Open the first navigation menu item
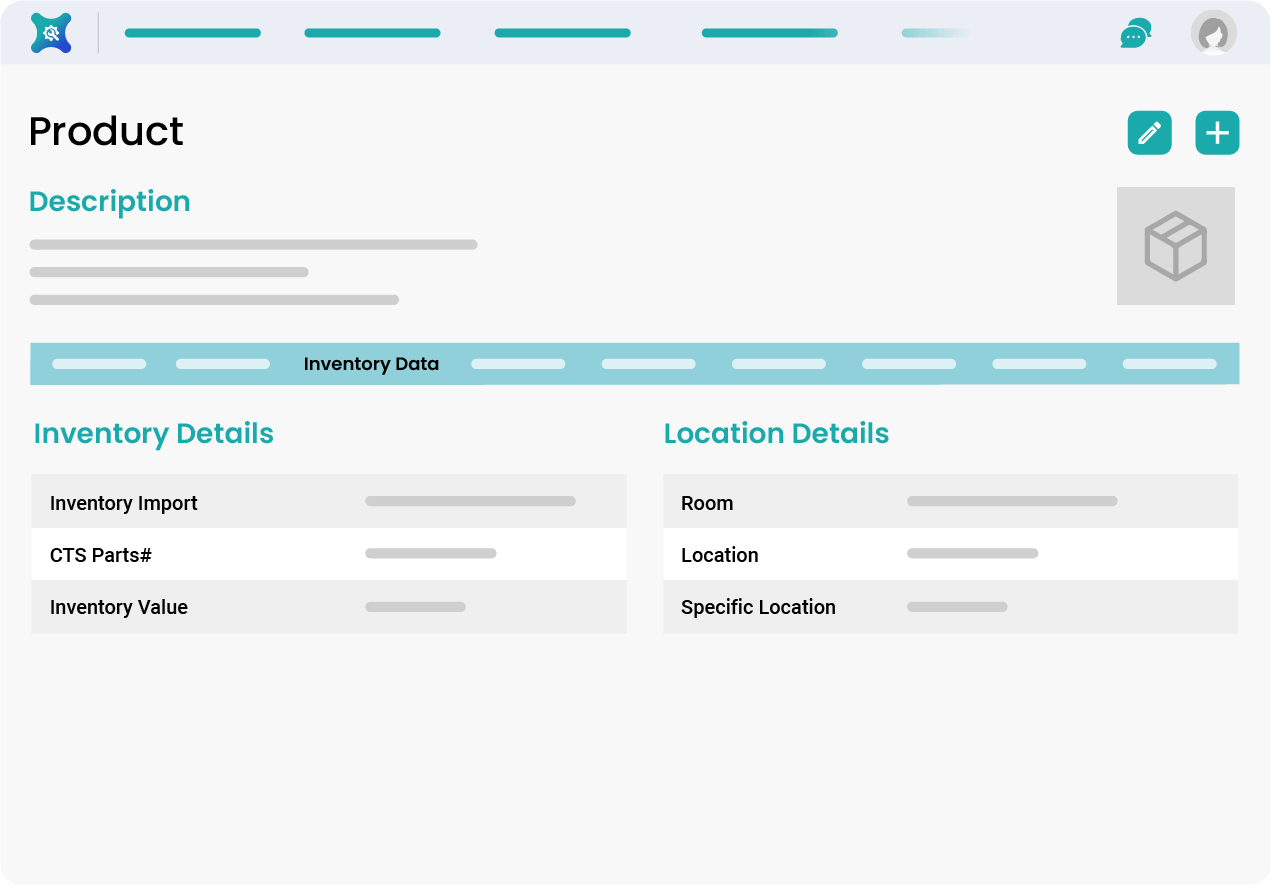This screenshot has width=1271, height=886. [x=192, y=32]
